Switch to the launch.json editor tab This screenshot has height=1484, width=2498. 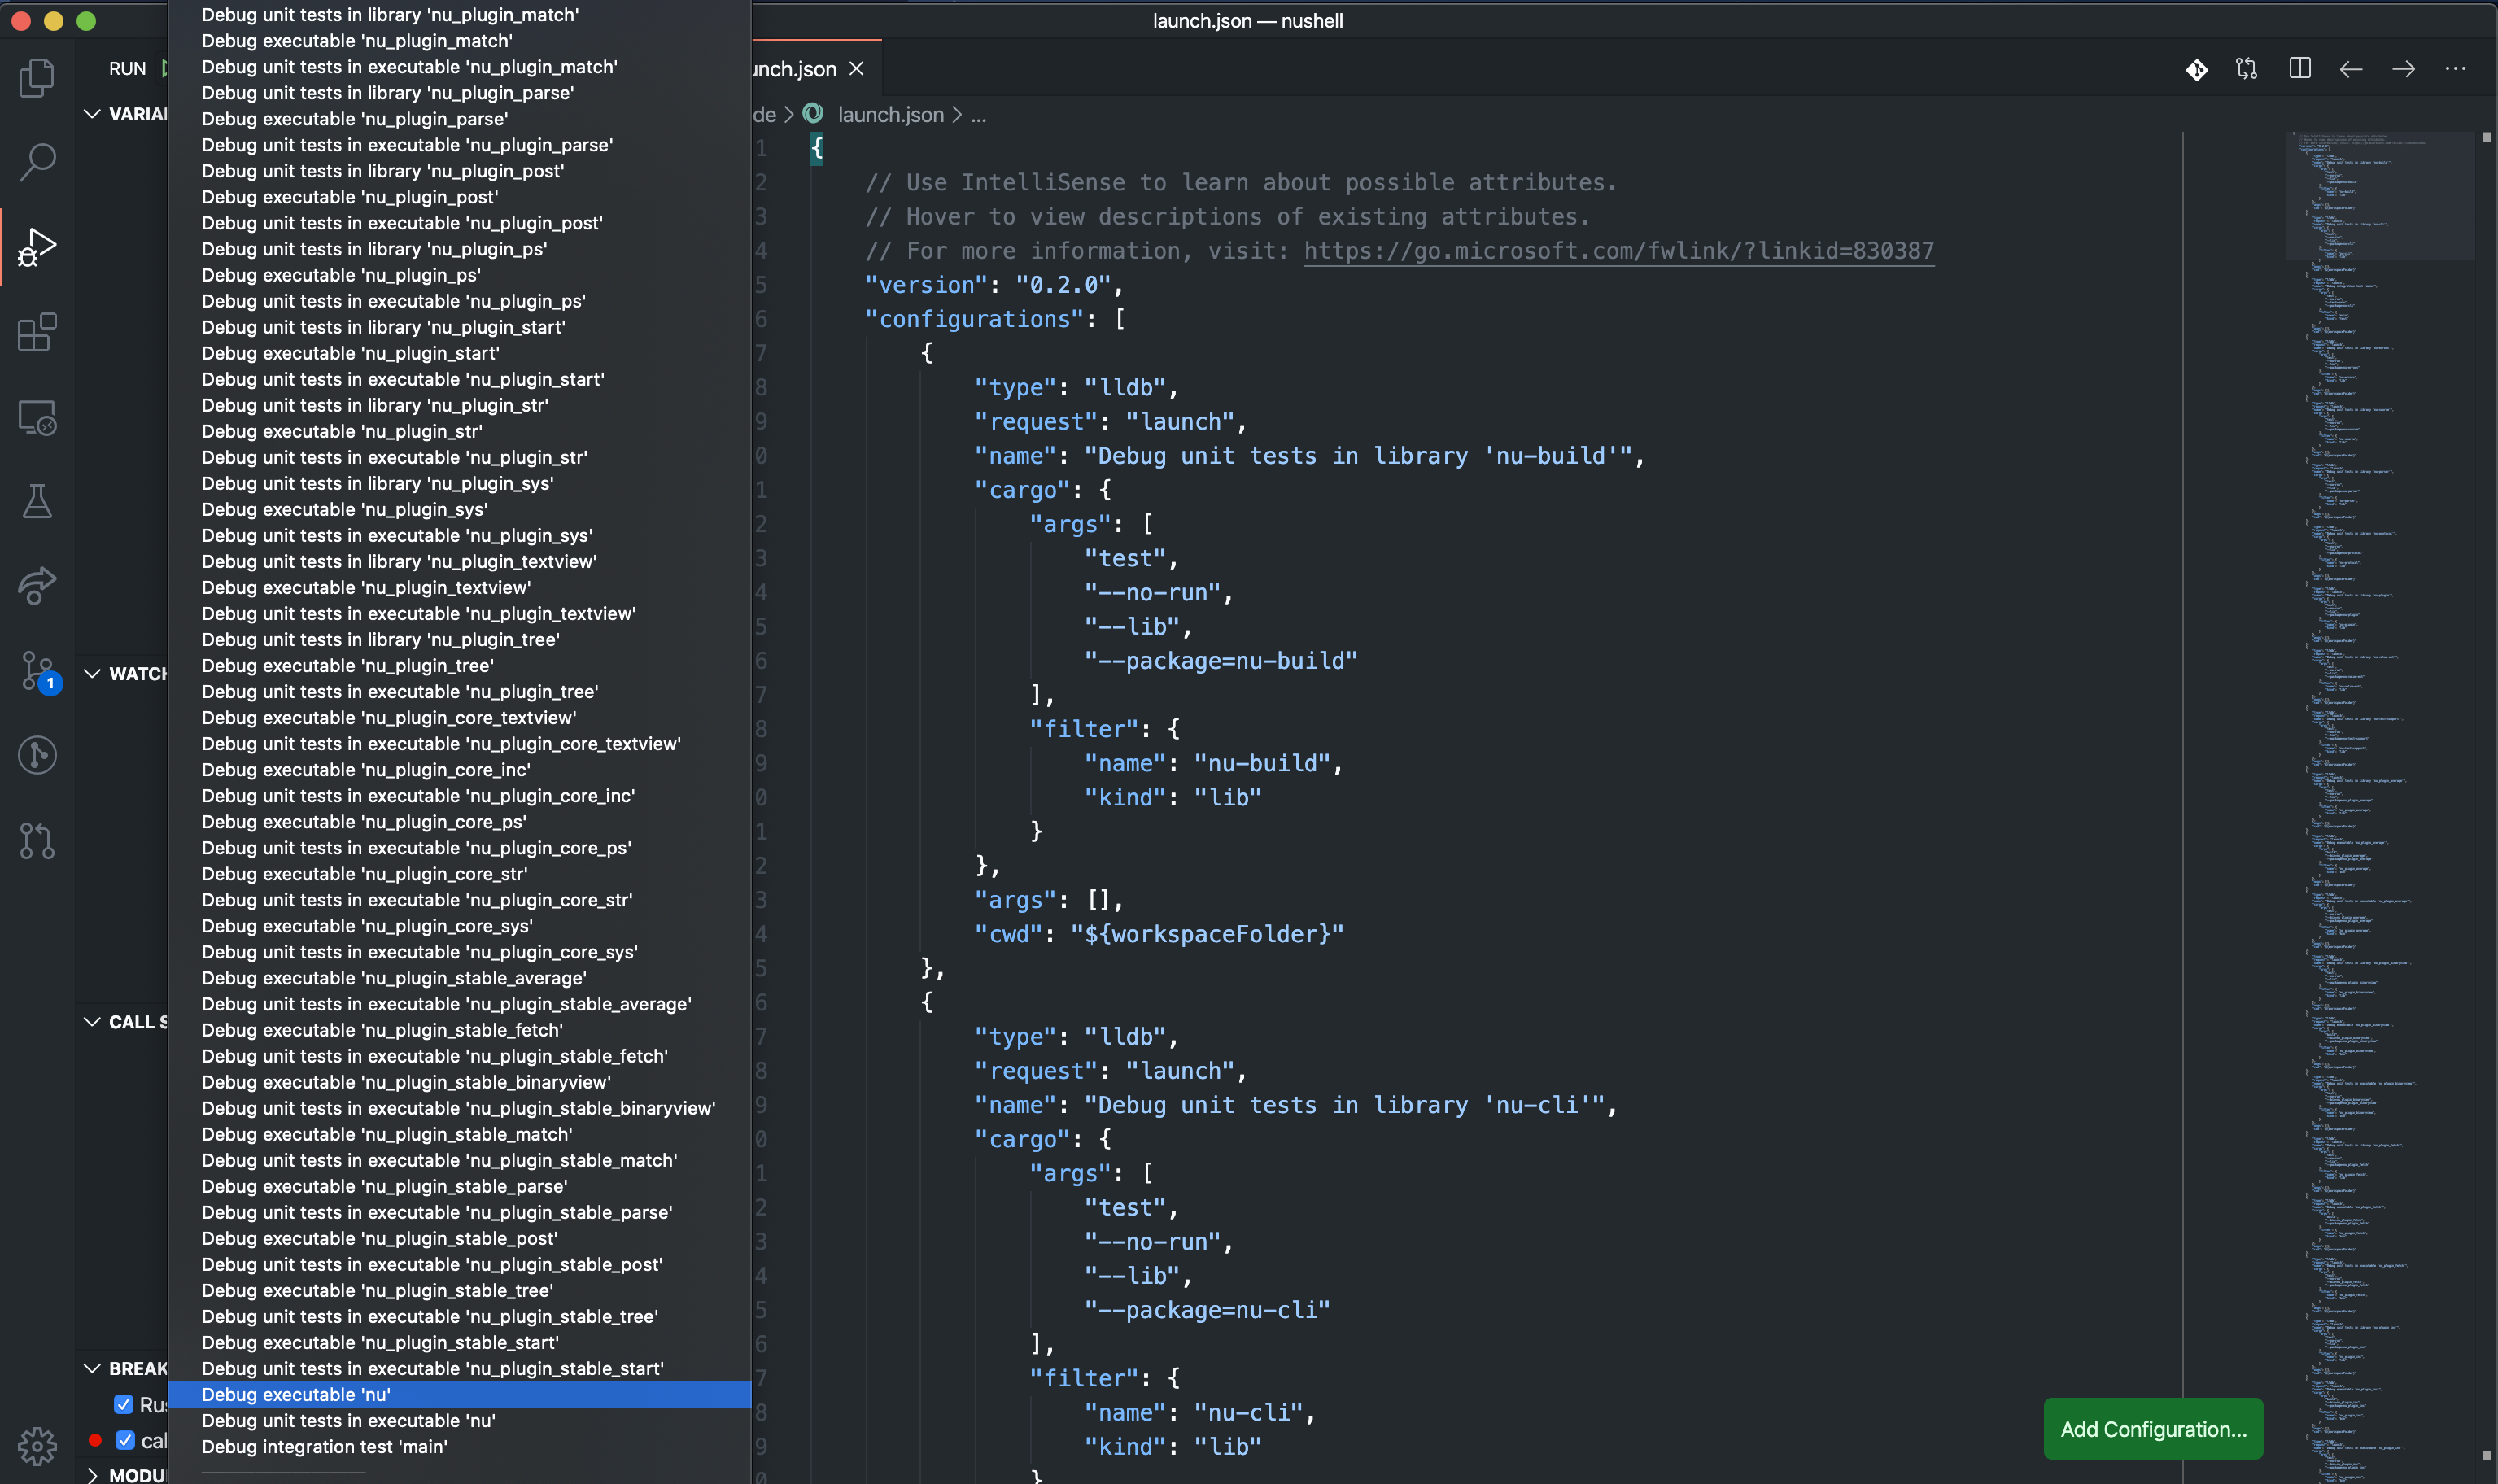794,68
